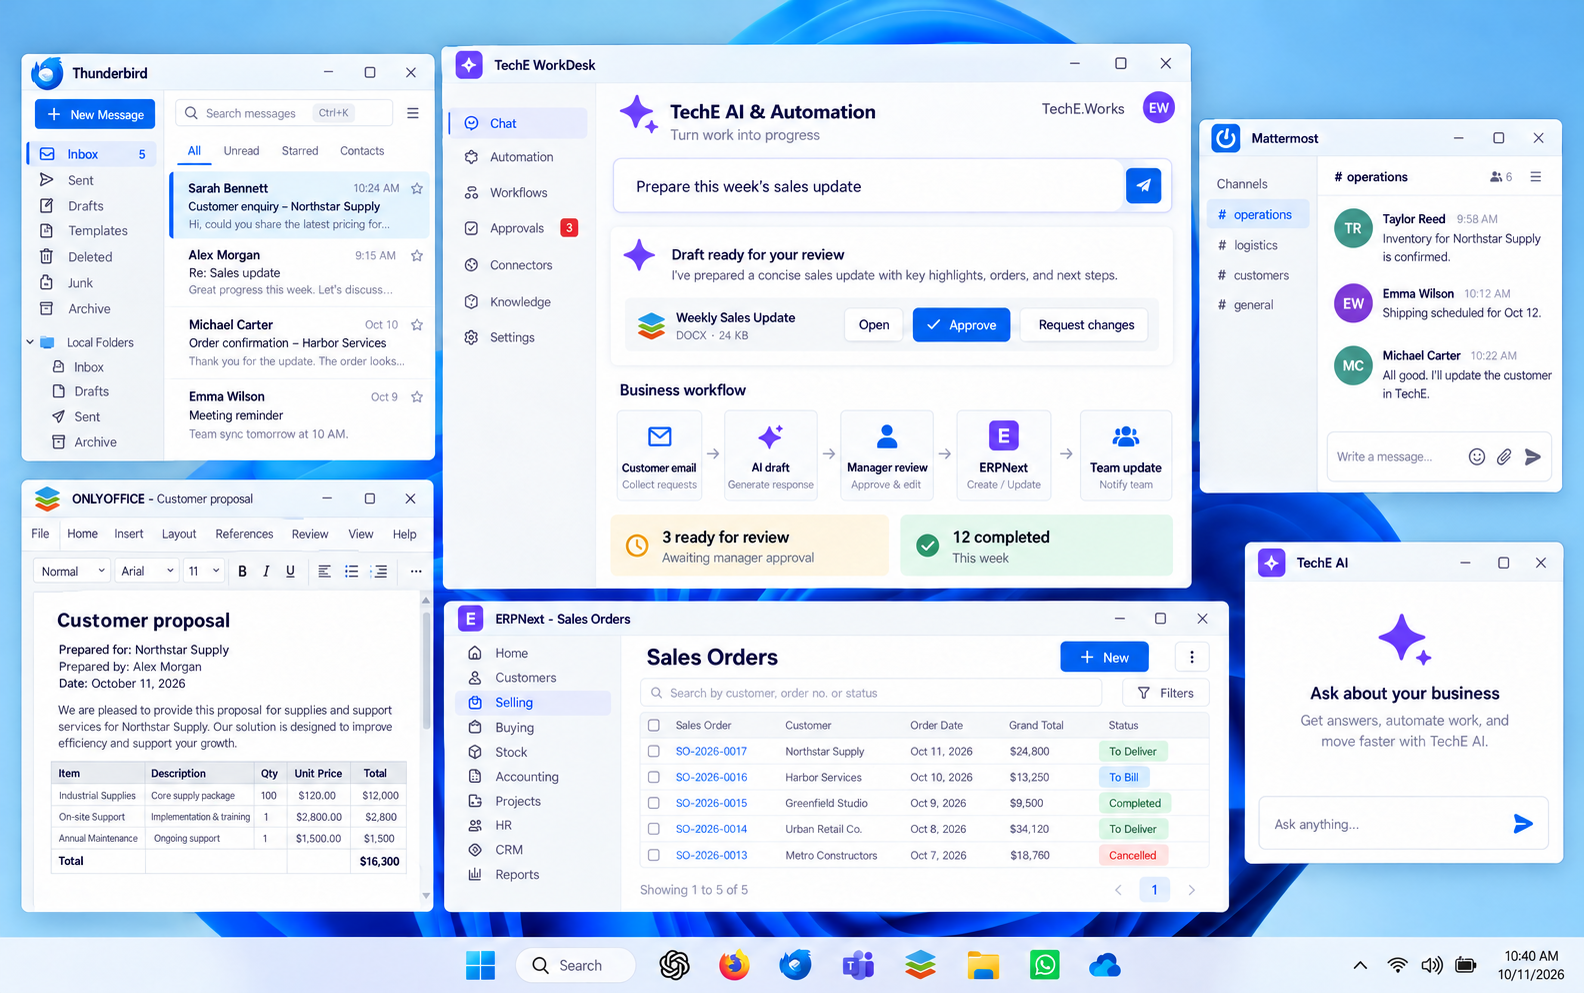1584x993 pixels.
Task: Toggle bold formatting in ONLYOFFICE
Action: (242, 571)
